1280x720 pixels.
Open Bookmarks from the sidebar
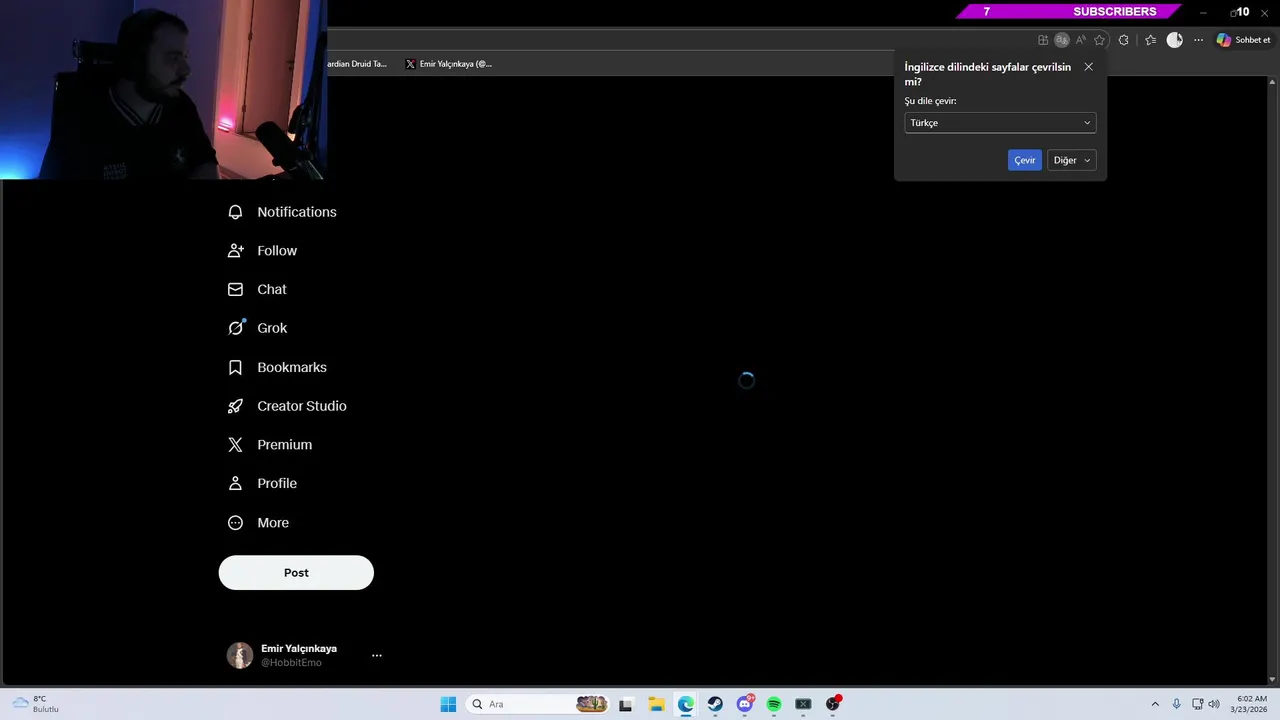pos(278,367)
